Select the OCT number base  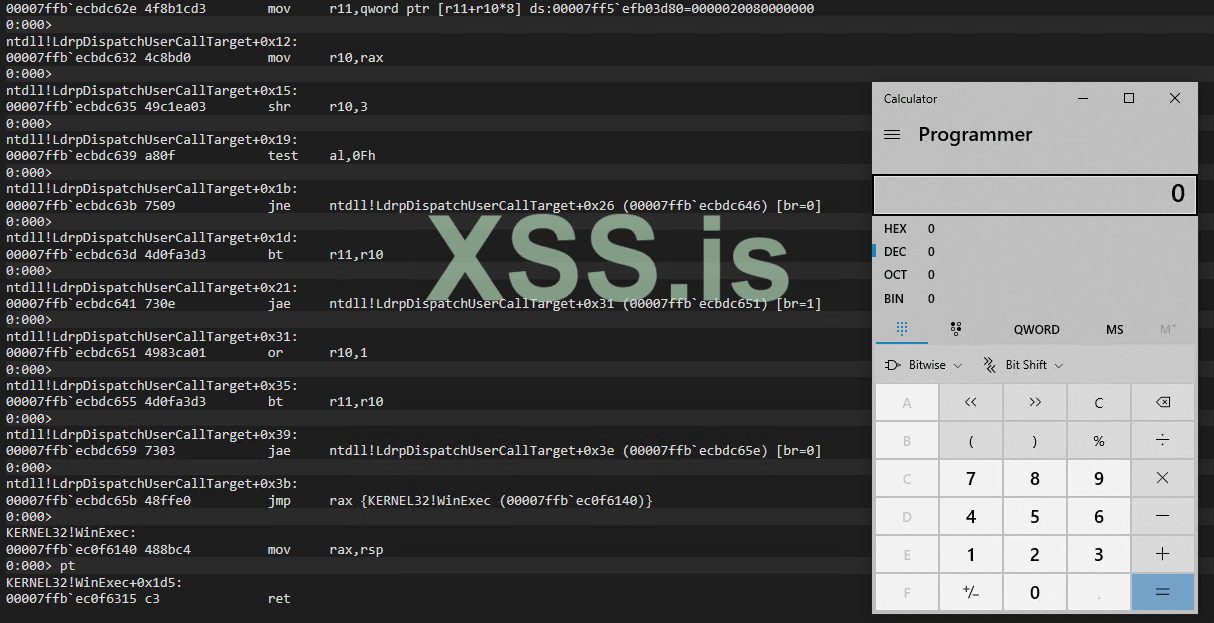point(1034,275)
